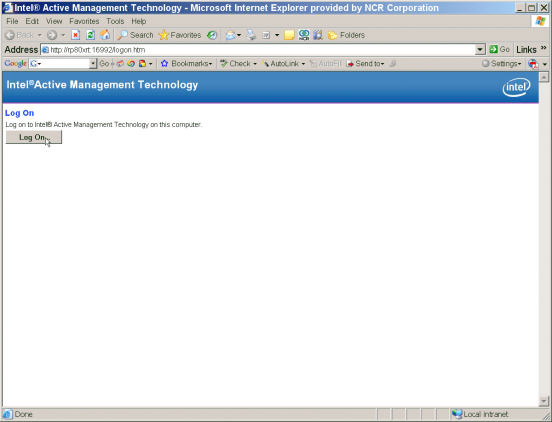Open the Search pane

[135, 35]
